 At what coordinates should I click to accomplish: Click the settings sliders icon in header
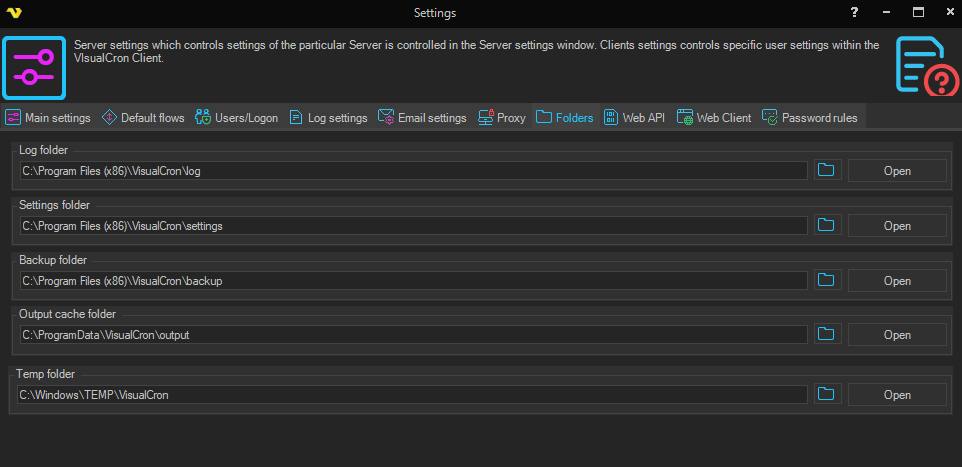(x=34, y=67)
